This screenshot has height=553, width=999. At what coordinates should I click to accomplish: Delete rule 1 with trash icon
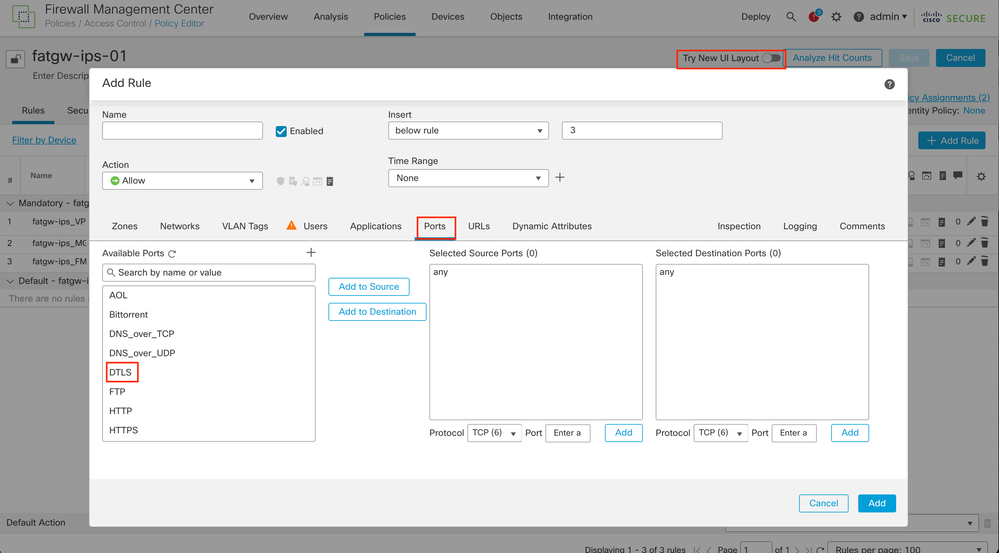[984, 222]
